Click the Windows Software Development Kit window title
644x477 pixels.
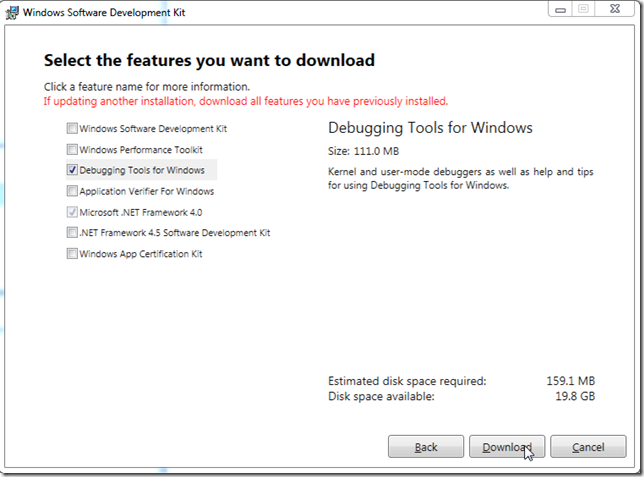coord(104,12)
